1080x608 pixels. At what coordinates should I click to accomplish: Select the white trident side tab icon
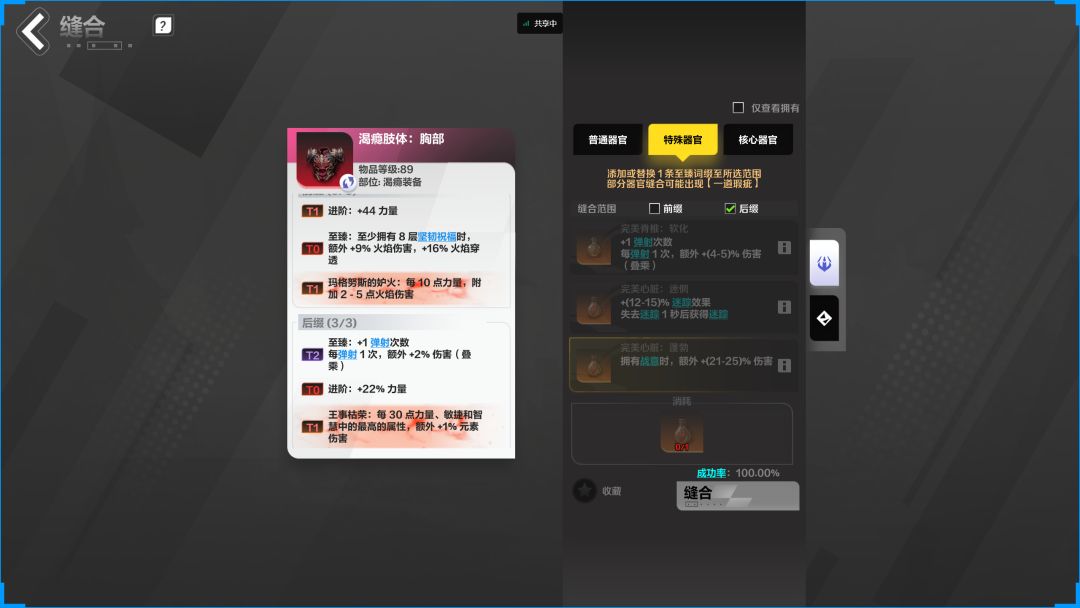[x=824, y=263]
